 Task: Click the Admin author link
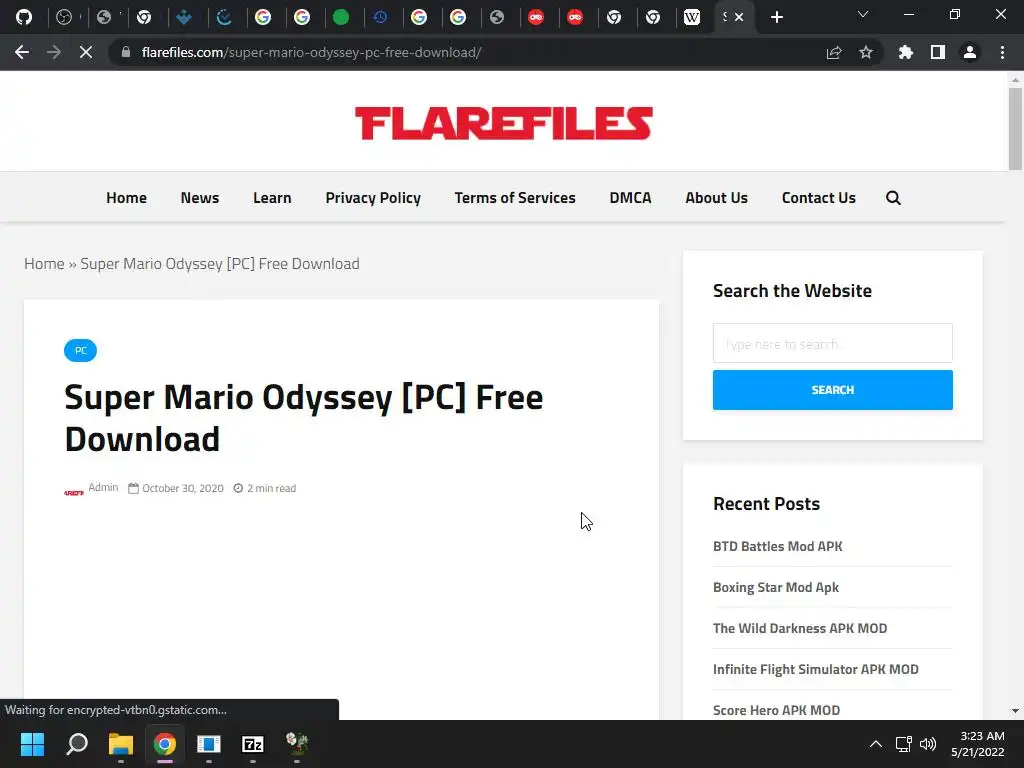(103, 487)
